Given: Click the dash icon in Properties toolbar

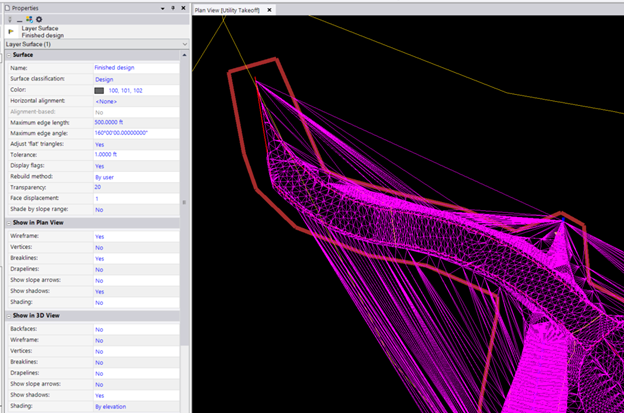Looking at the screenshot, I should point(18,19).
